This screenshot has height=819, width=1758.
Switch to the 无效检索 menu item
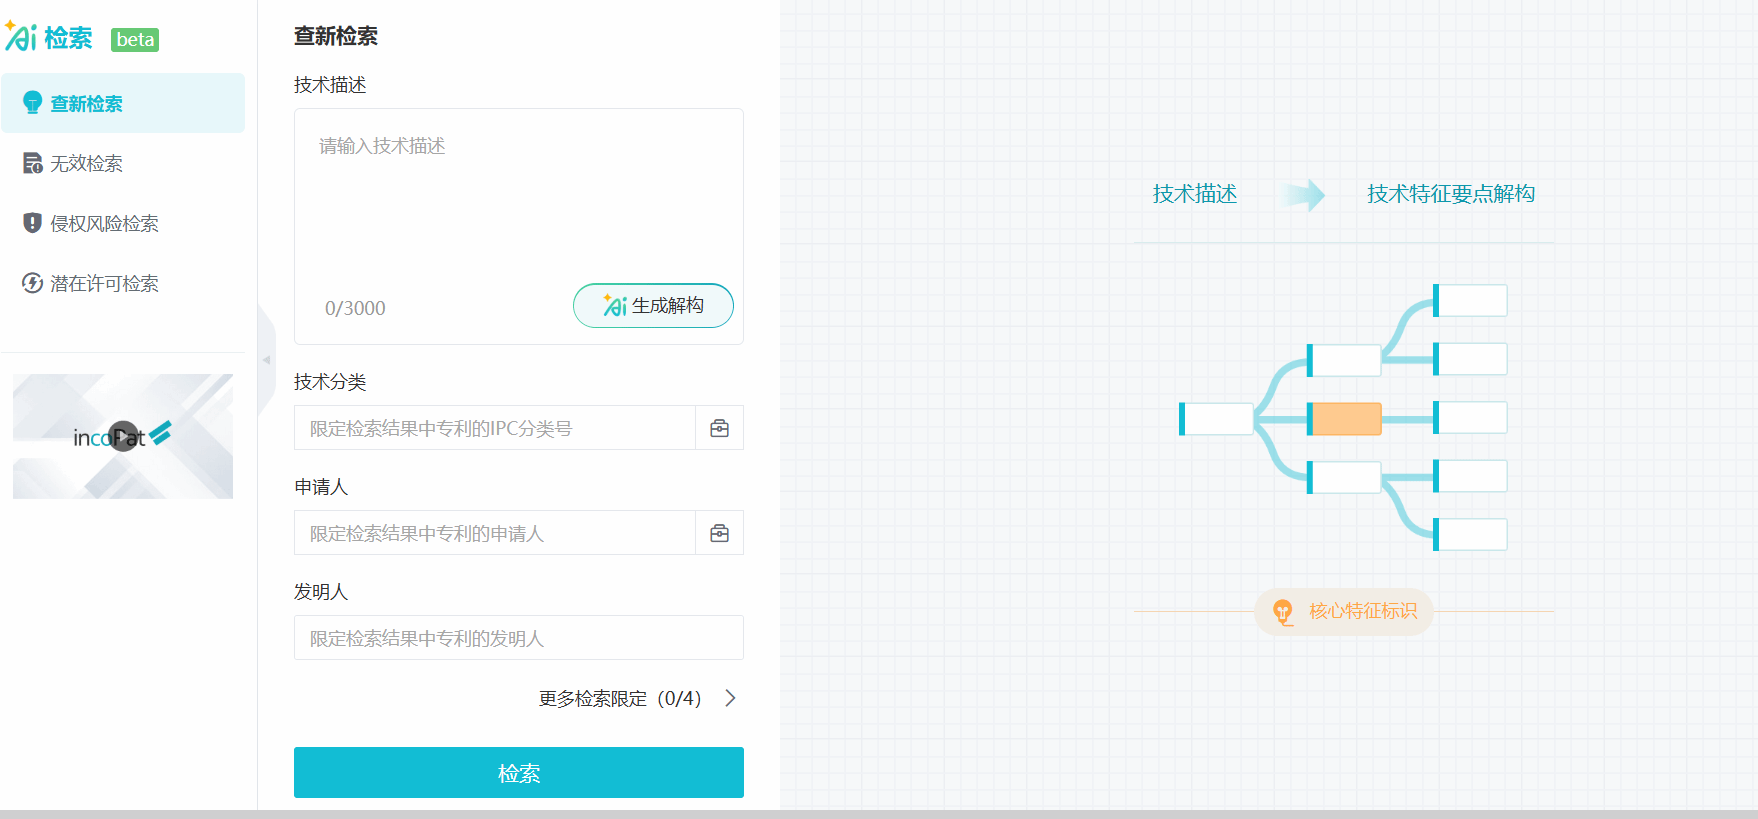tap(87, 163)
